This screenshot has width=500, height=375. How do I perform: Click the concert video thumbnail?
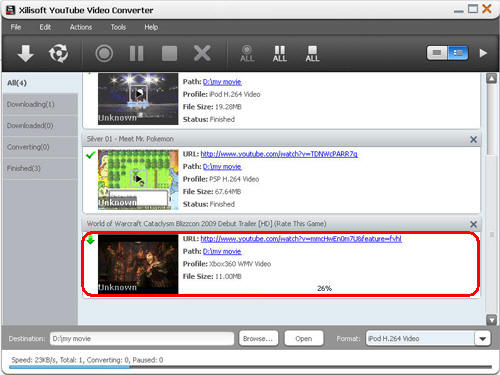138,99
